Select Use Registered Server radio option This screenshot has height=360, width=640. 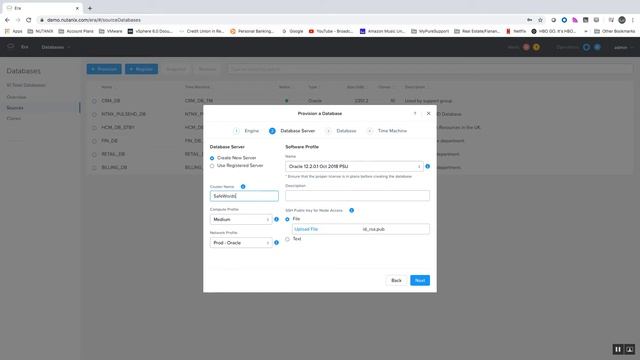(x=212, y=166)
